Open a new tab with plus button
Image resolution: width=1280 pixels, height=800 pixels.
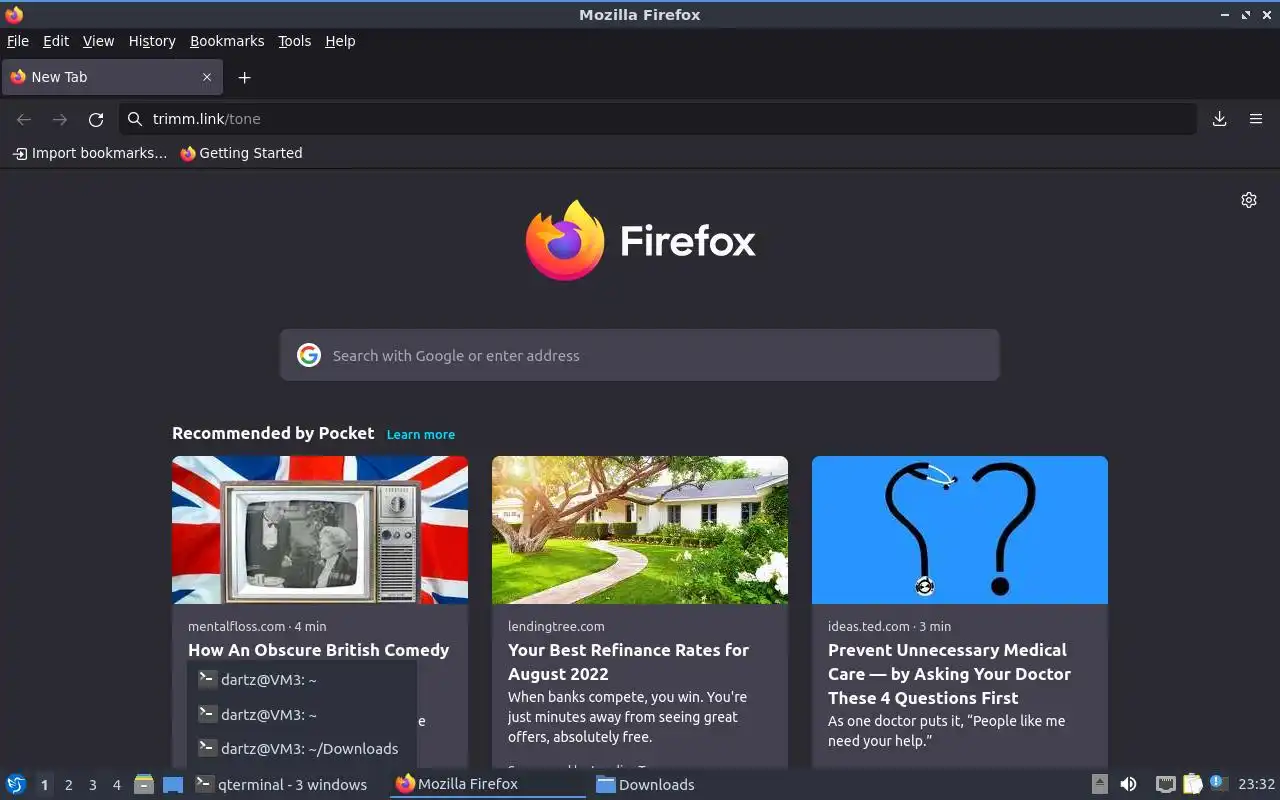244,77
